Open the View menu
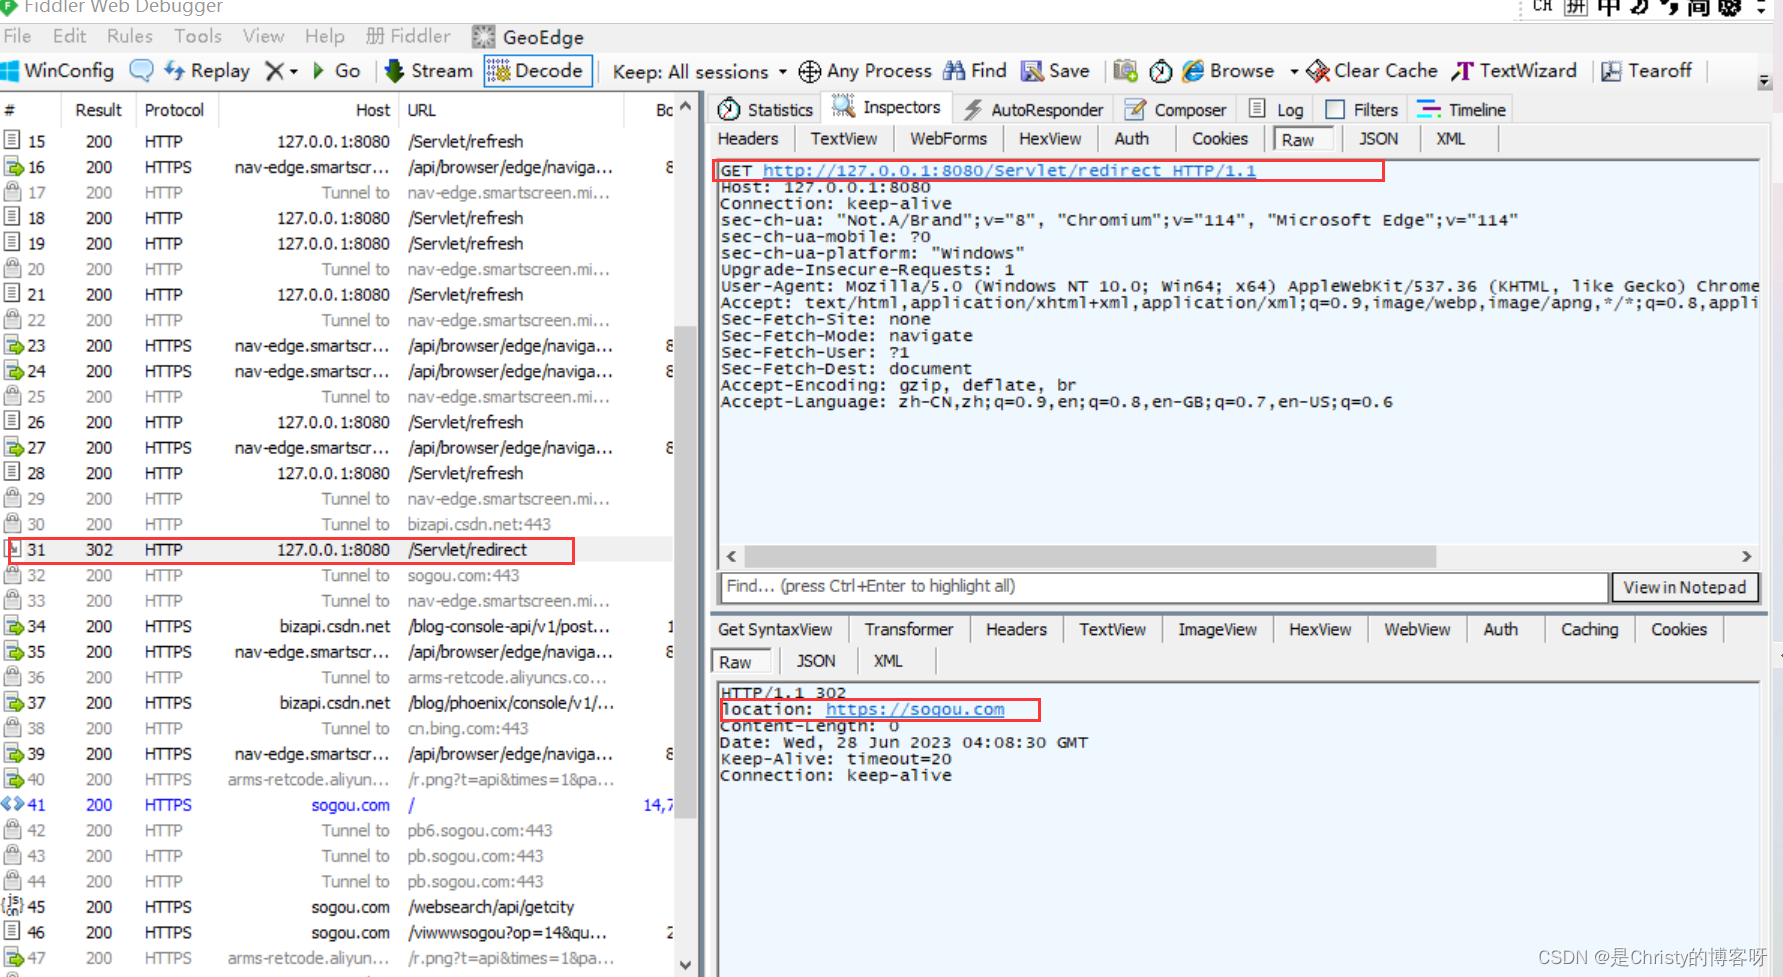The image size is (1783, 977). tap(263, 36)
